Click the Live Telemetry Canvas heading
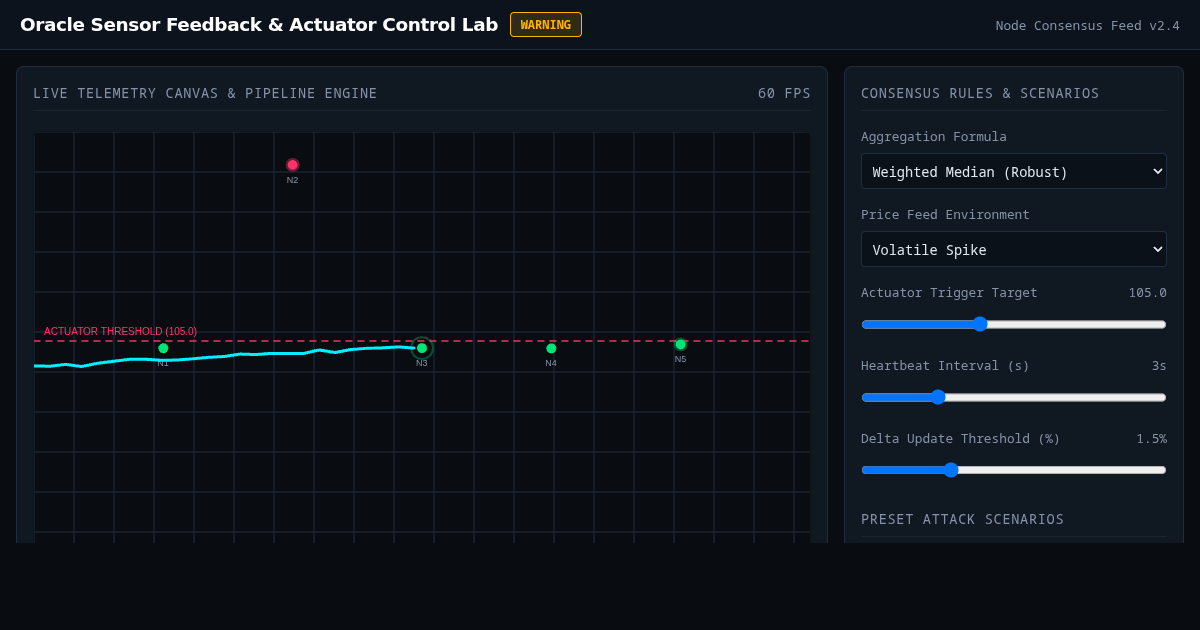This screenshot has height=630, width=1200. click(x=205, y=93)
